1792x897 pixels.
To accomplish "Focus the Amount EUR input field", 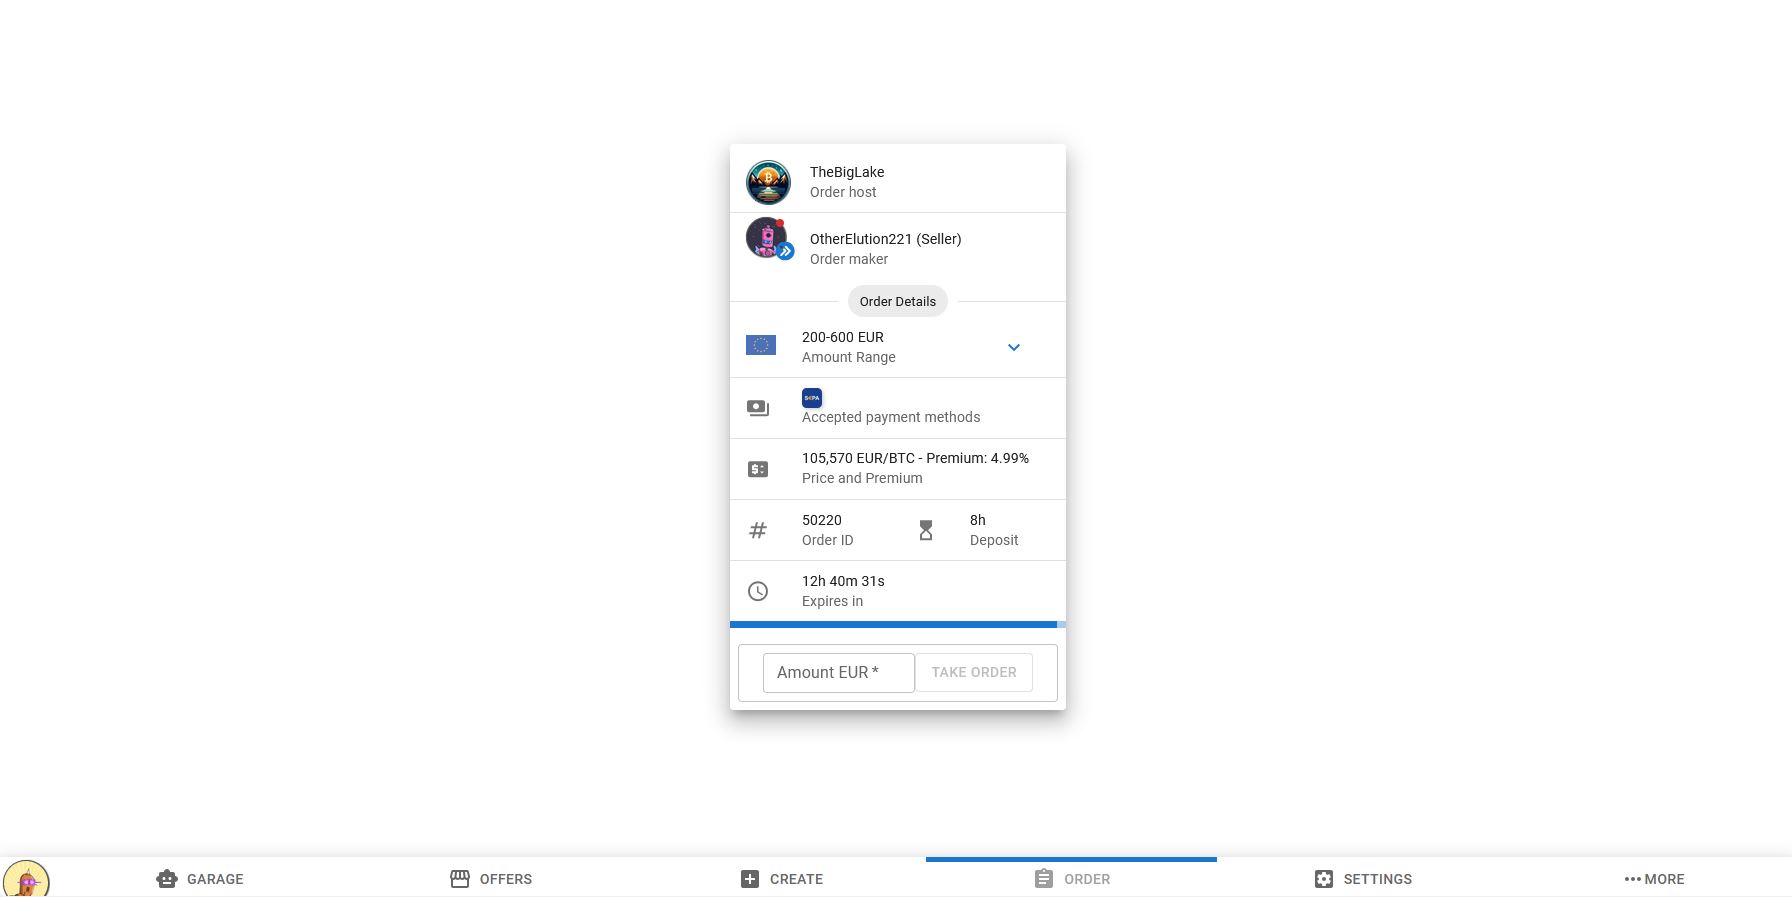I will (x=838, y=673).
